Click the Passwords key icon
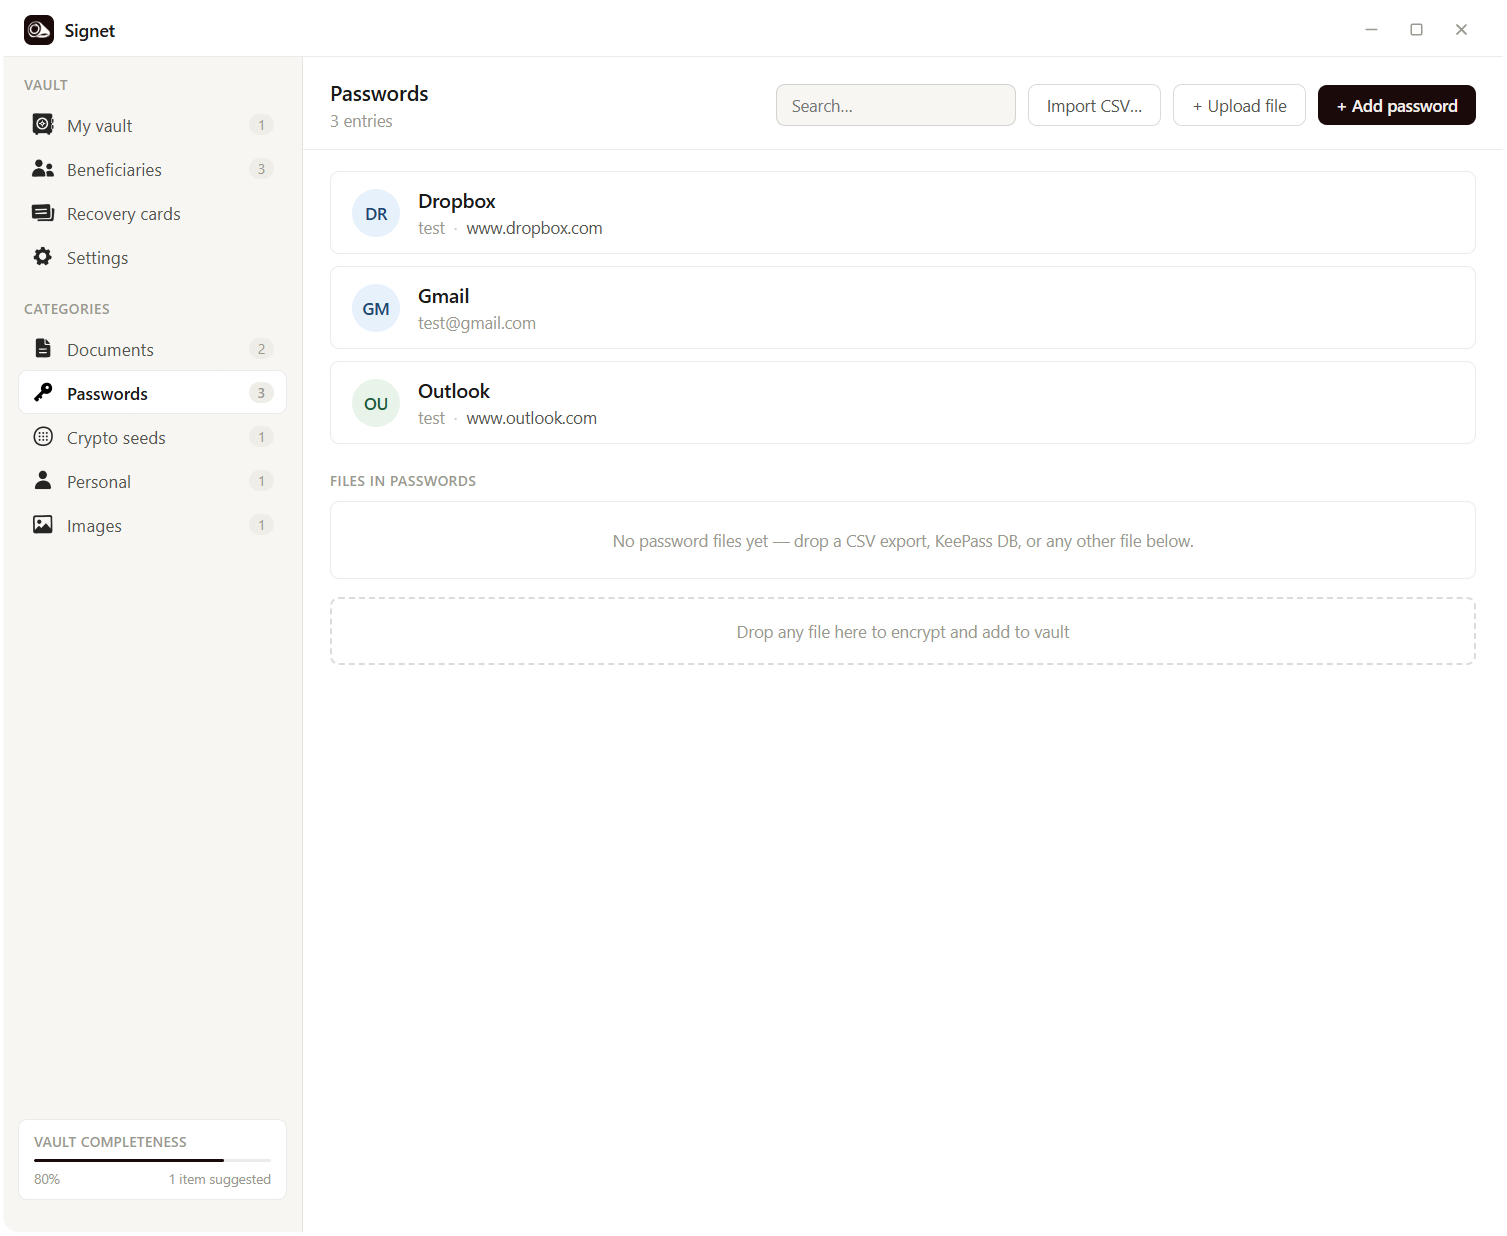The width and height of the screenshot is (1507, 1236). pos(43,393)
